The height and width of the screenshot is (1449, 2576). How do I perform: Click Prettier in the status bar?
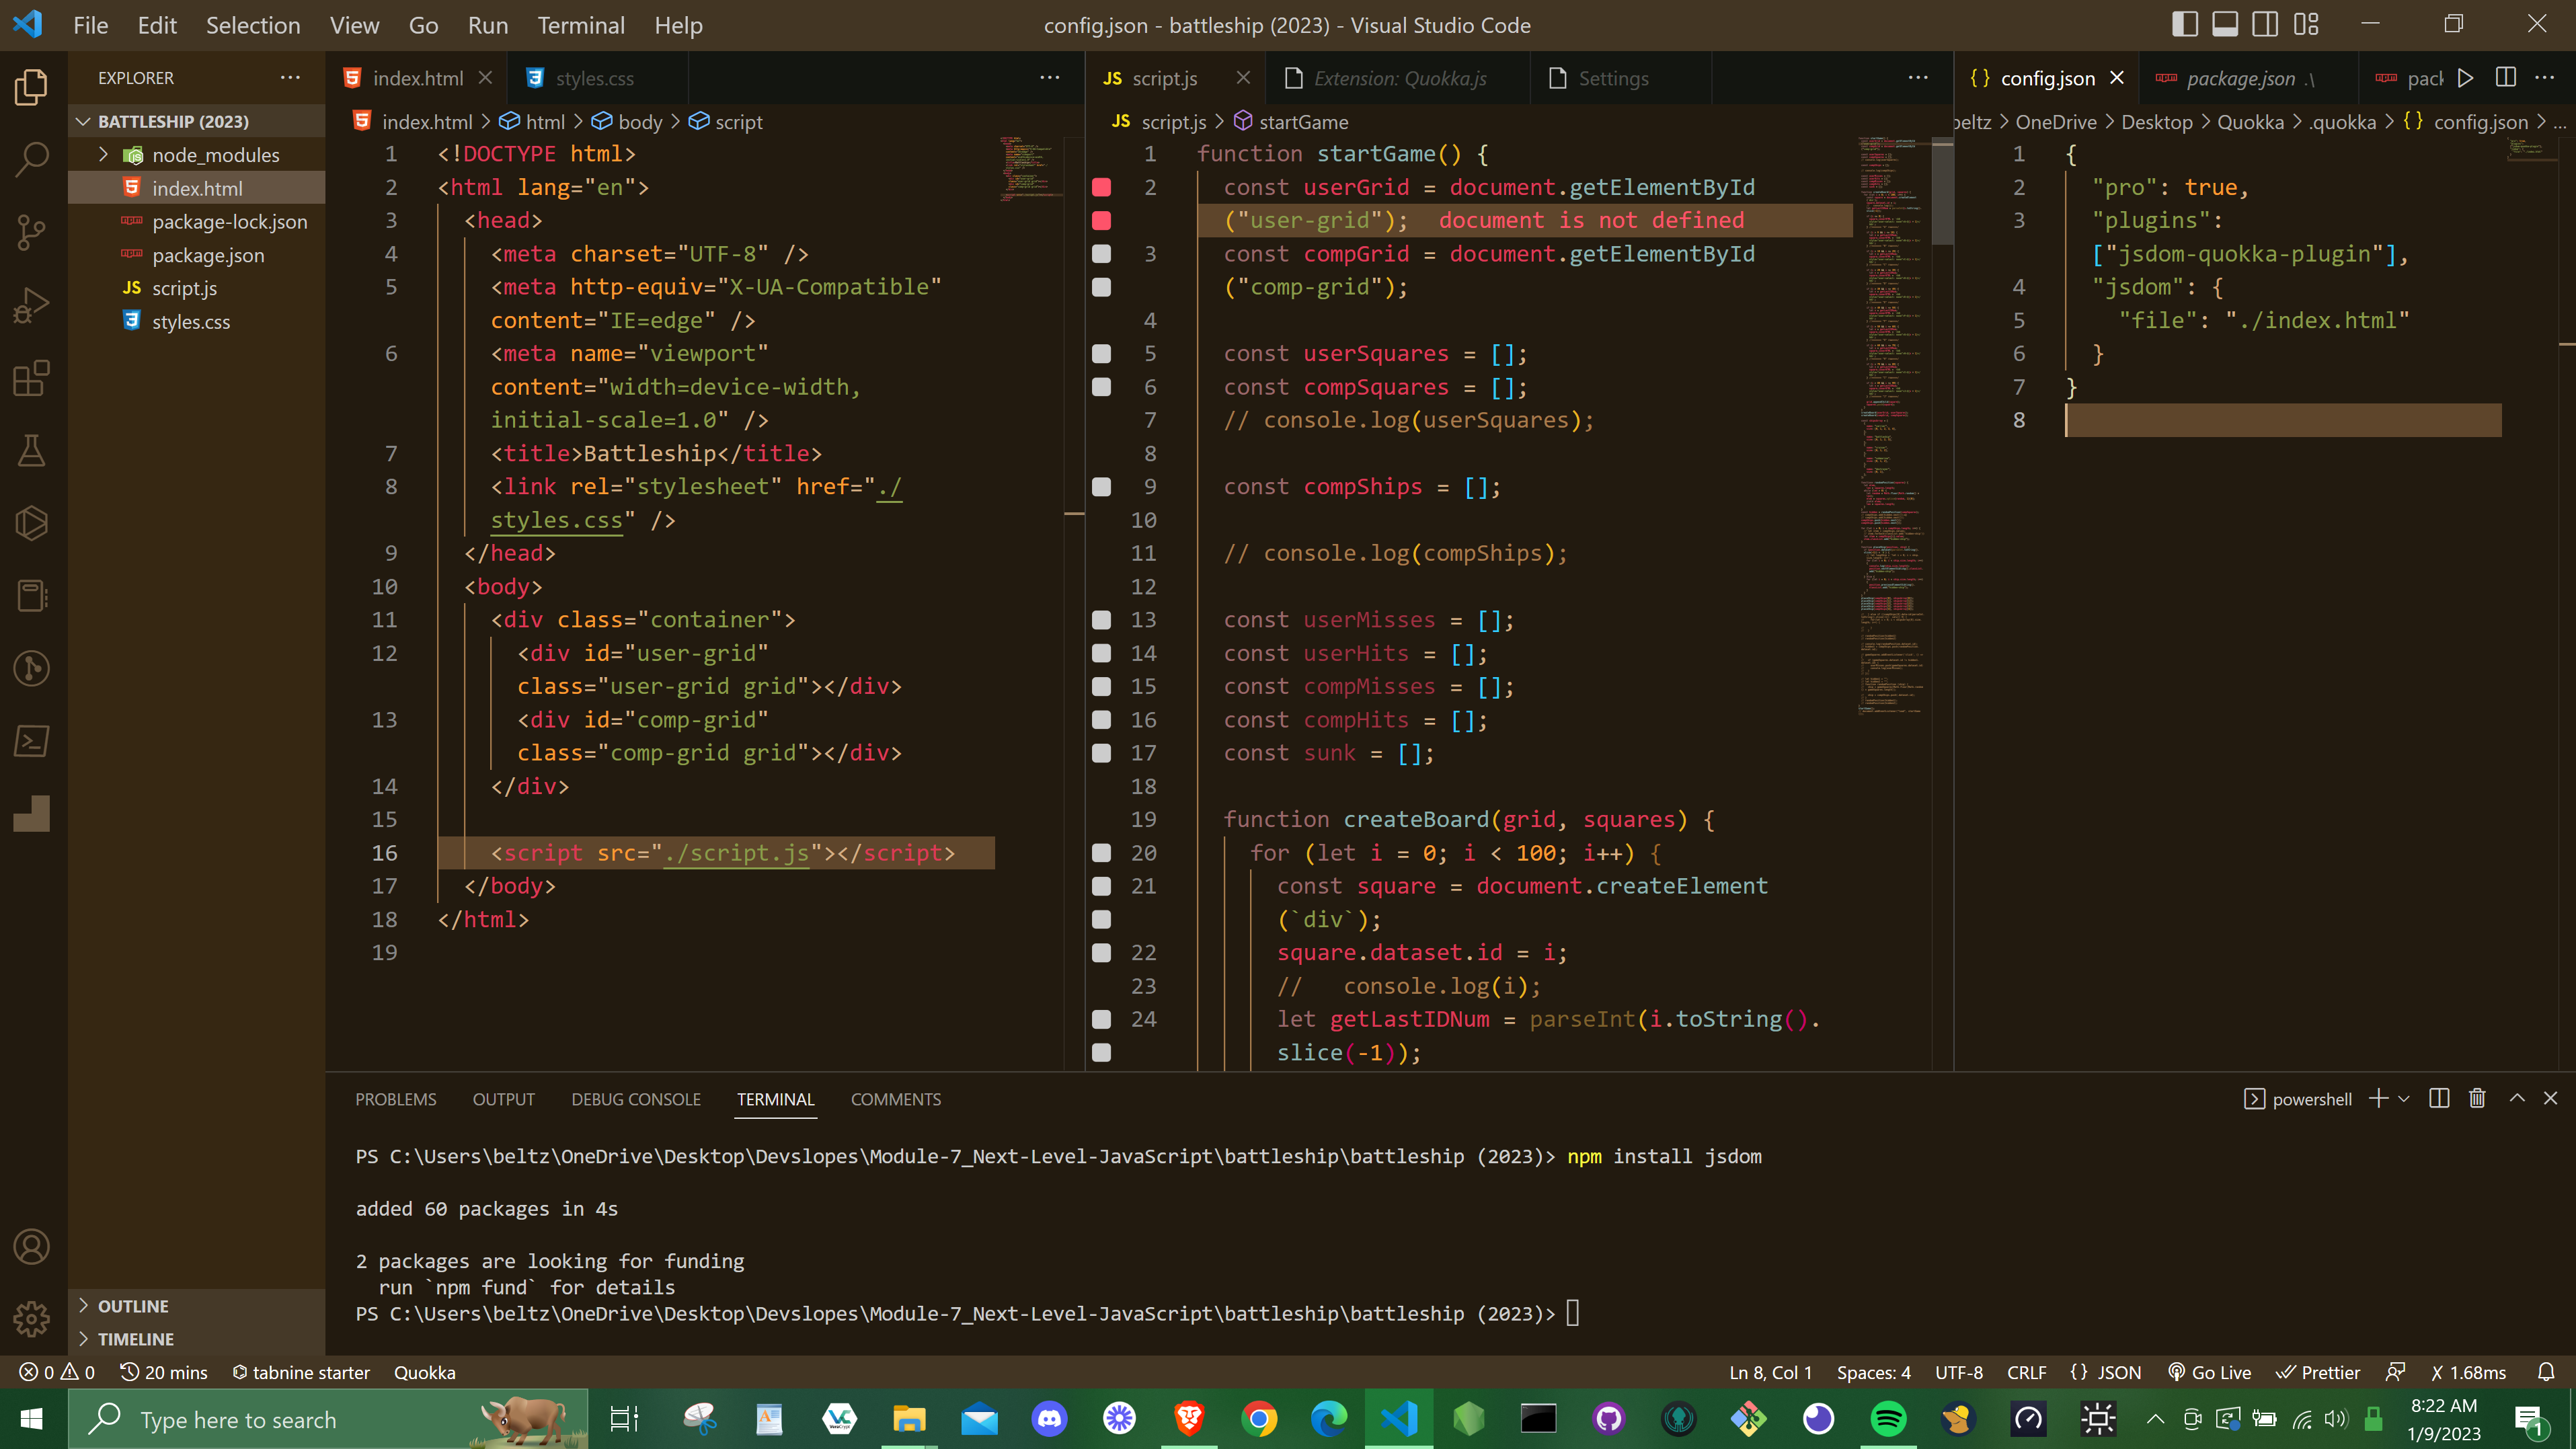(2318, 1372)
